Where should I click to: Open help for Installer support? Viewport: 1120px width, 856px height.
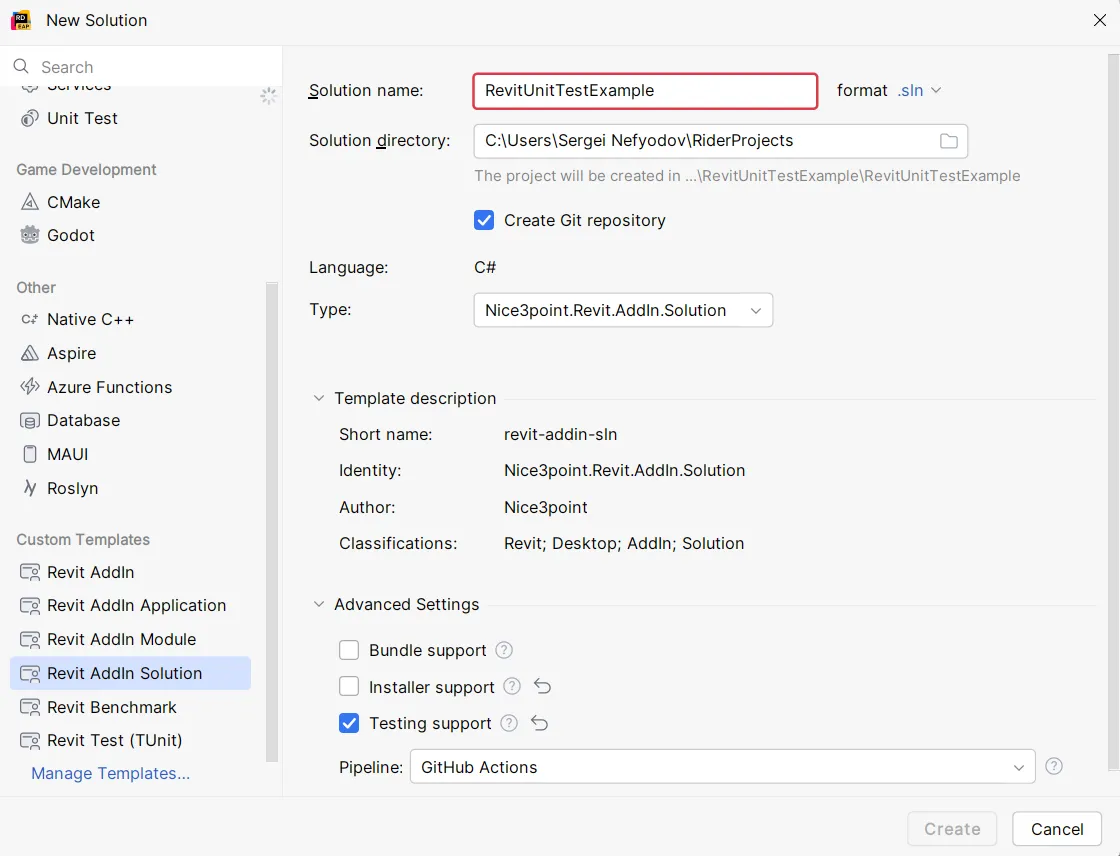pyautogui.click(x=512, y=687)
